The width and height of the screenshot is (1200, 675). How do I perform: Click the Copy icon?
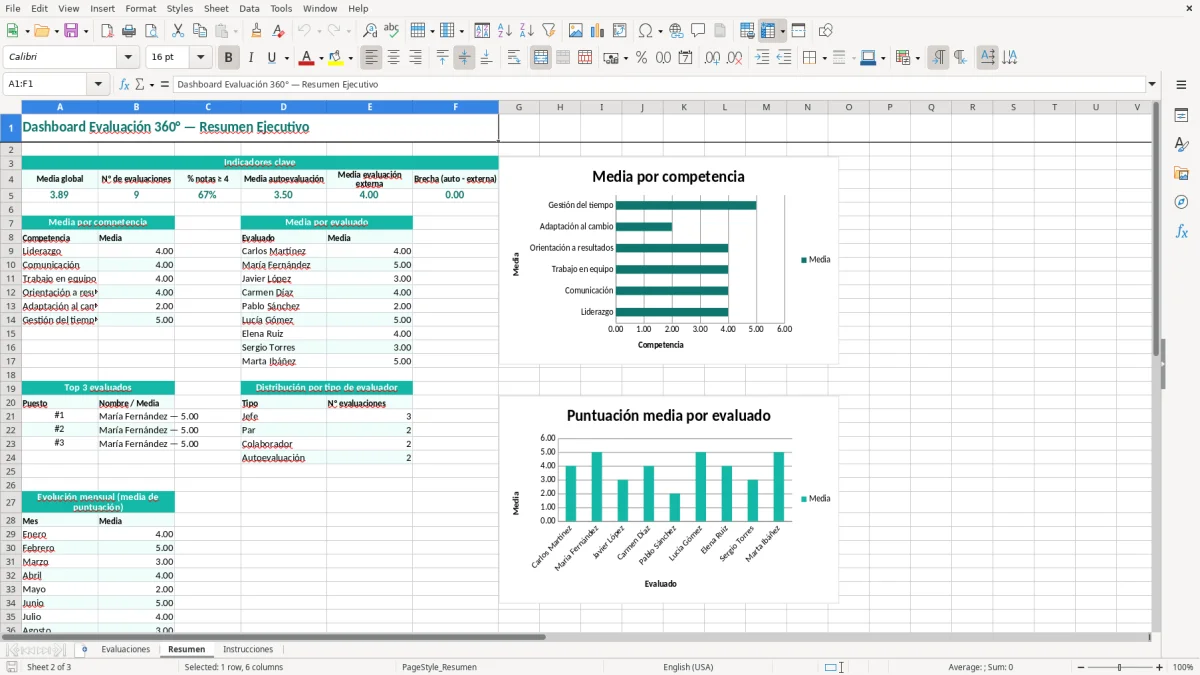[x=199, y=31]
